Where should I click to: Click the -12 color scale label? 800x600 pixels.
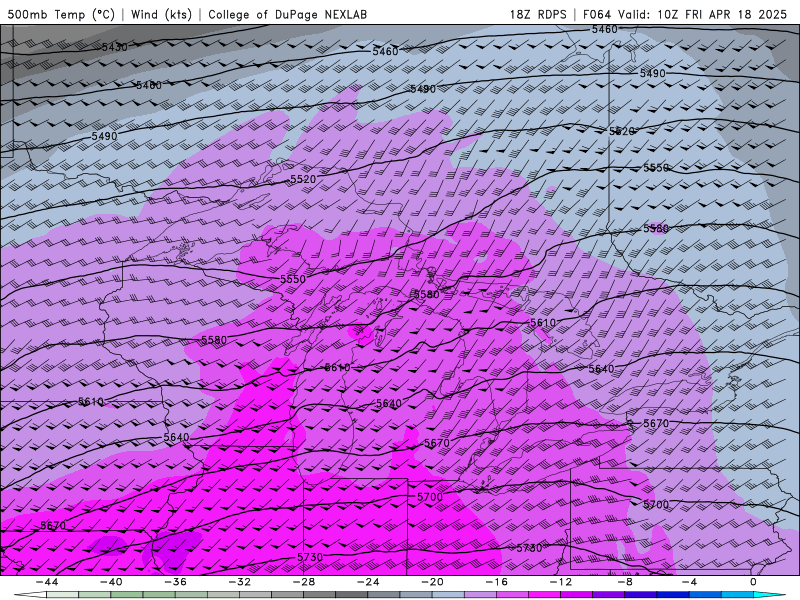(561, 582)
